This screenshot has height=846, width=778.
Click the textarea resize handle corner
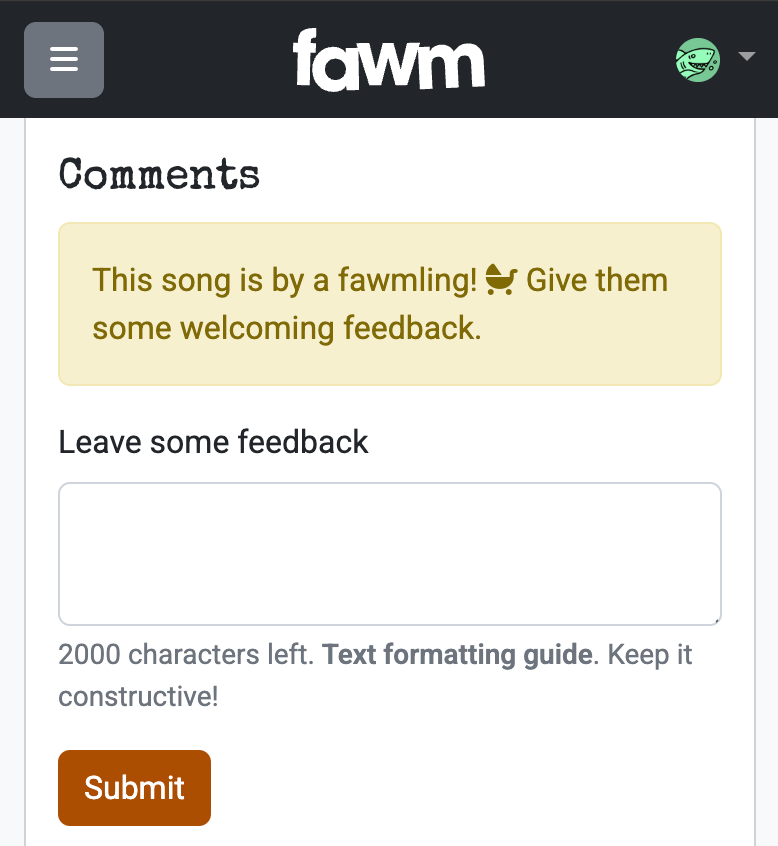click(714, 618)
